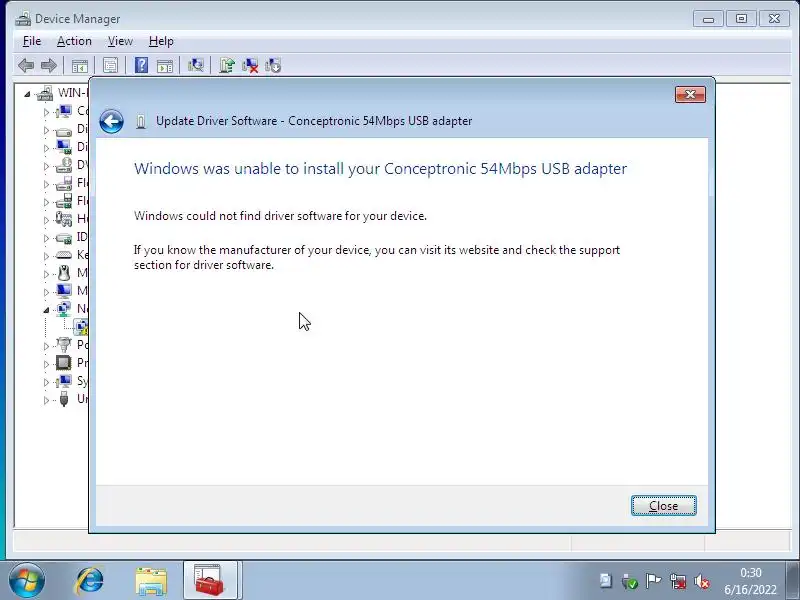This screenshot has width=800, height=600.
Task: Expand the Processors category arrow
Action: [x=46, y=364]
